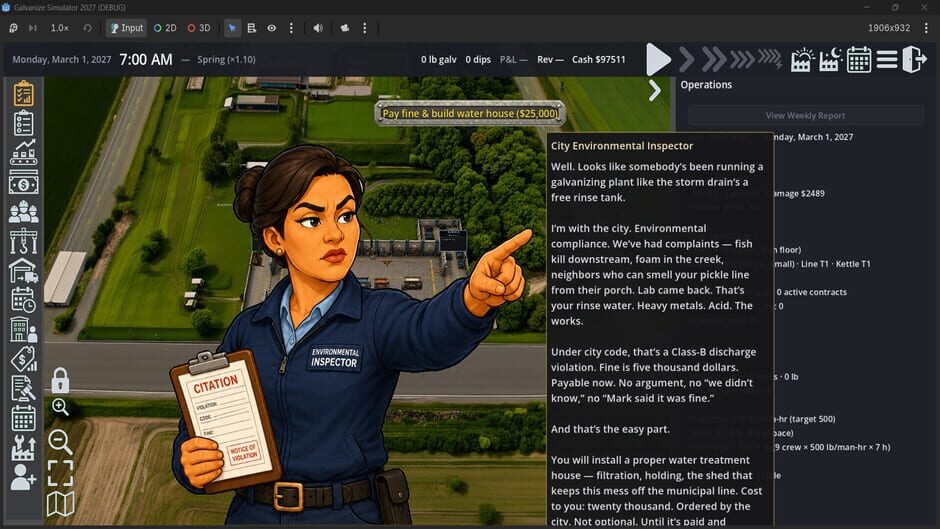The image size is (940, 529).
Task: Mute game audio with speaker icon
Action: [318, 28]
